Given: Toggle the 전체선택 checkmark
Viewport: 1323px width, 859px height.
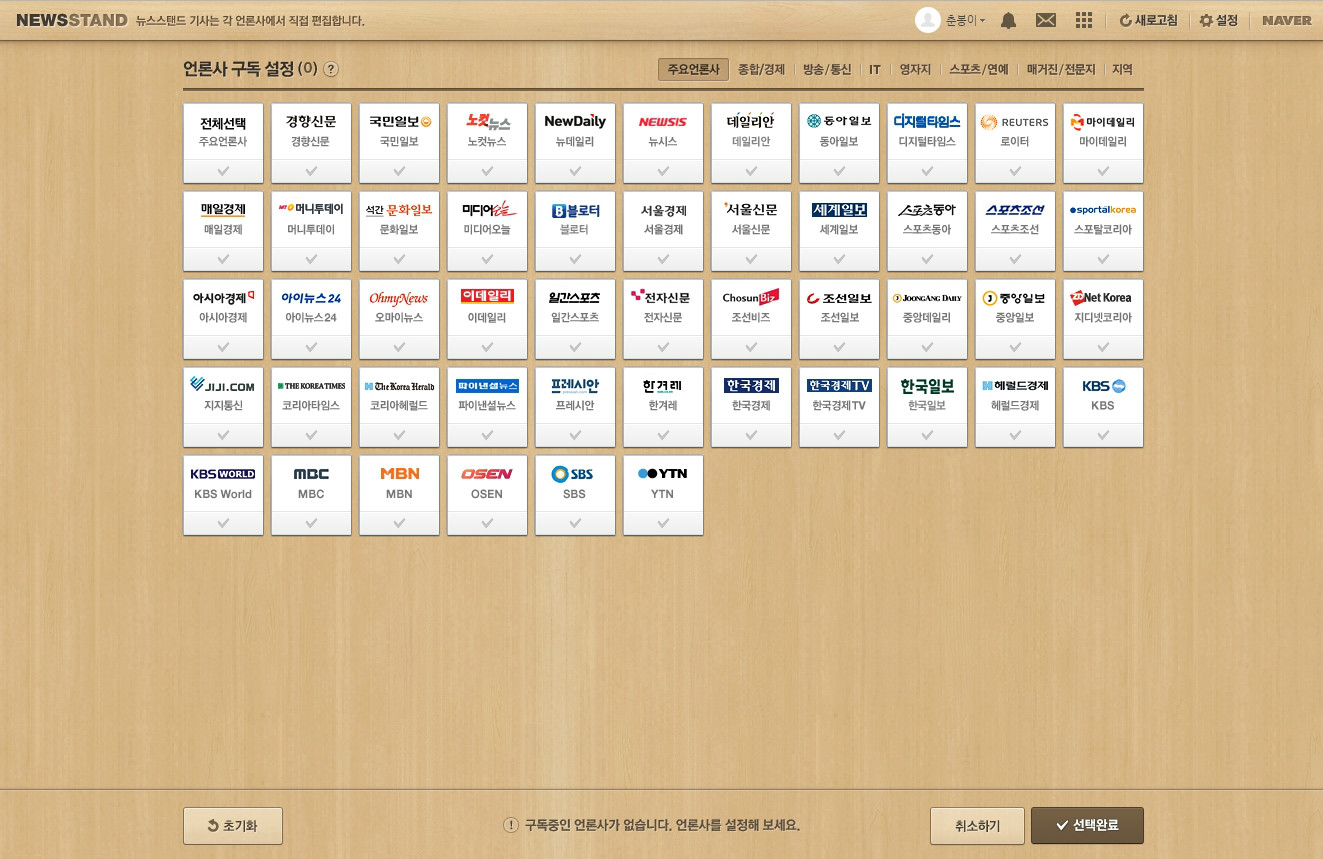Looking at the screenshot, I should pyautogui.click(x=223, y=171).
